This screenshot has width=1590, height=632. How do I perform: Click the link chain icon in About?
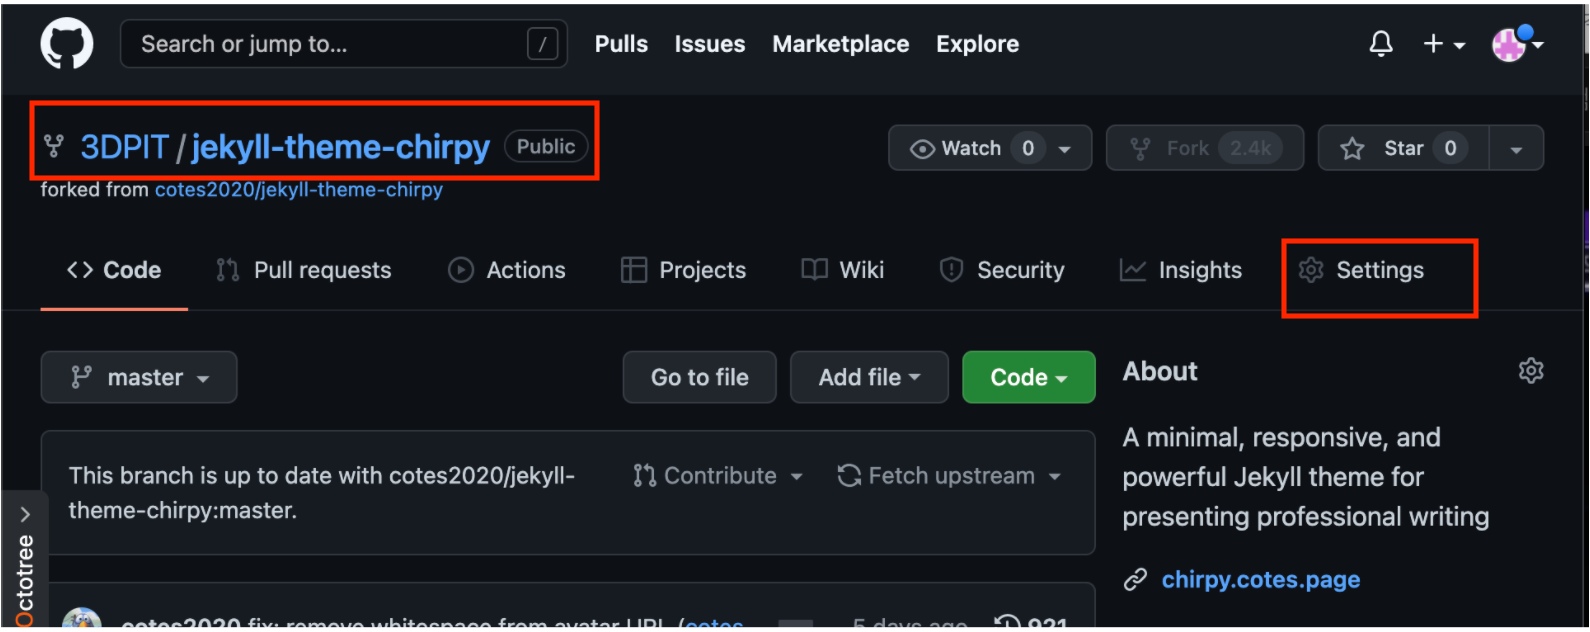[1135, 580]
